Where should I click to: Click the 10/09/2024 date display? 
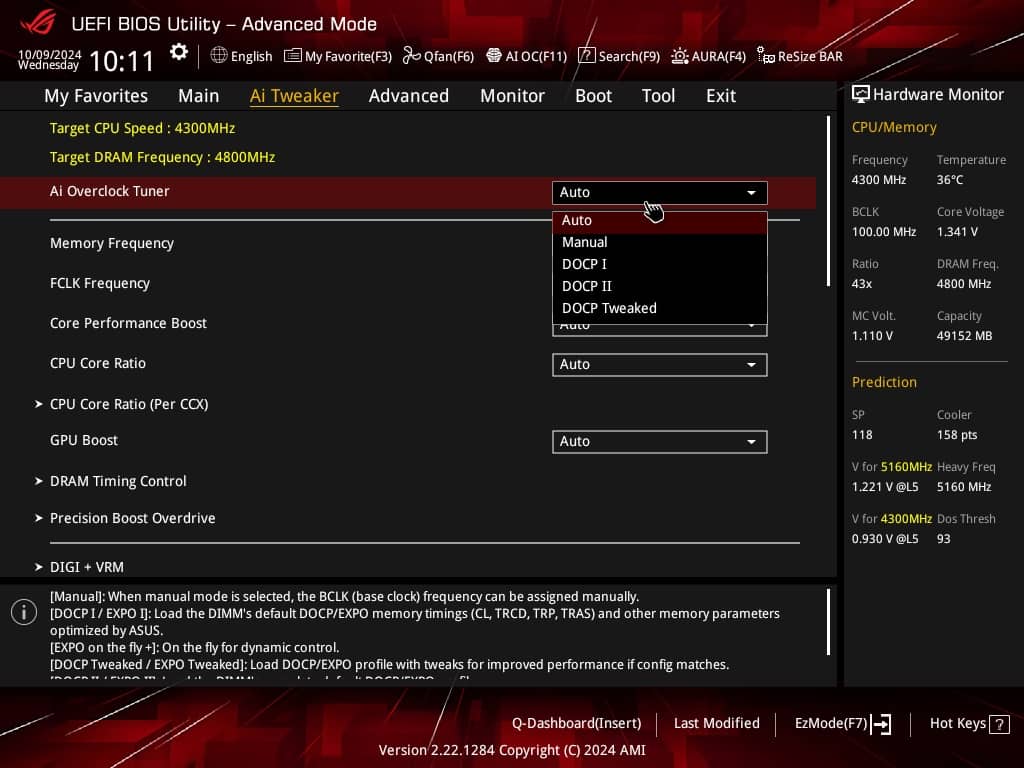tap(50, 54)
